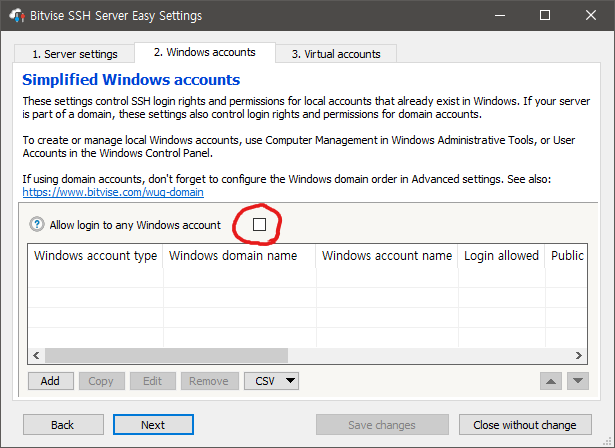Maximize the Bitvise settings window

545,16
